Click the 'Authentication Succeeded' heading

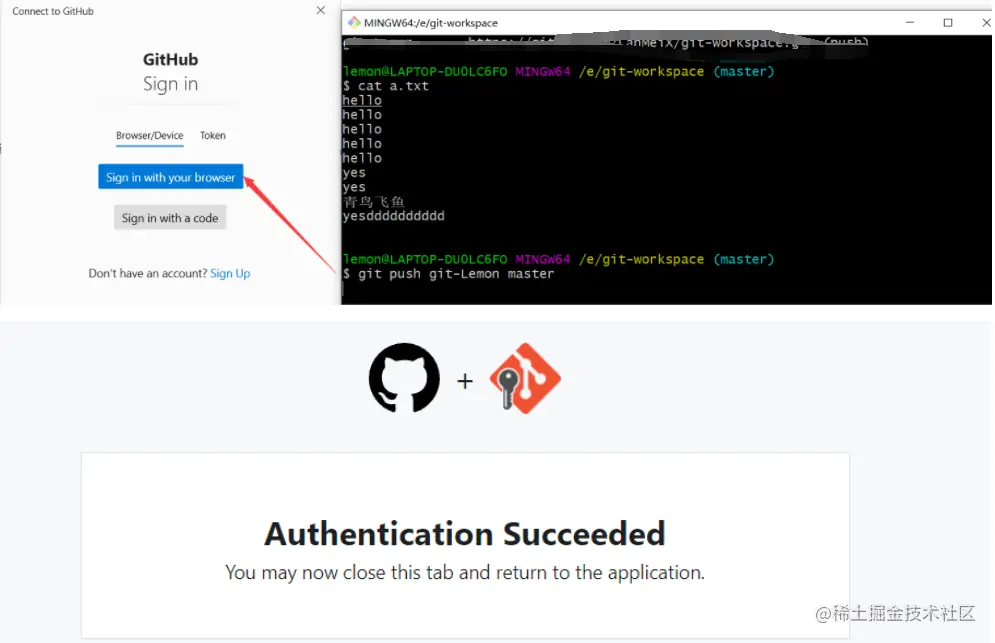(x=465, y=534)
